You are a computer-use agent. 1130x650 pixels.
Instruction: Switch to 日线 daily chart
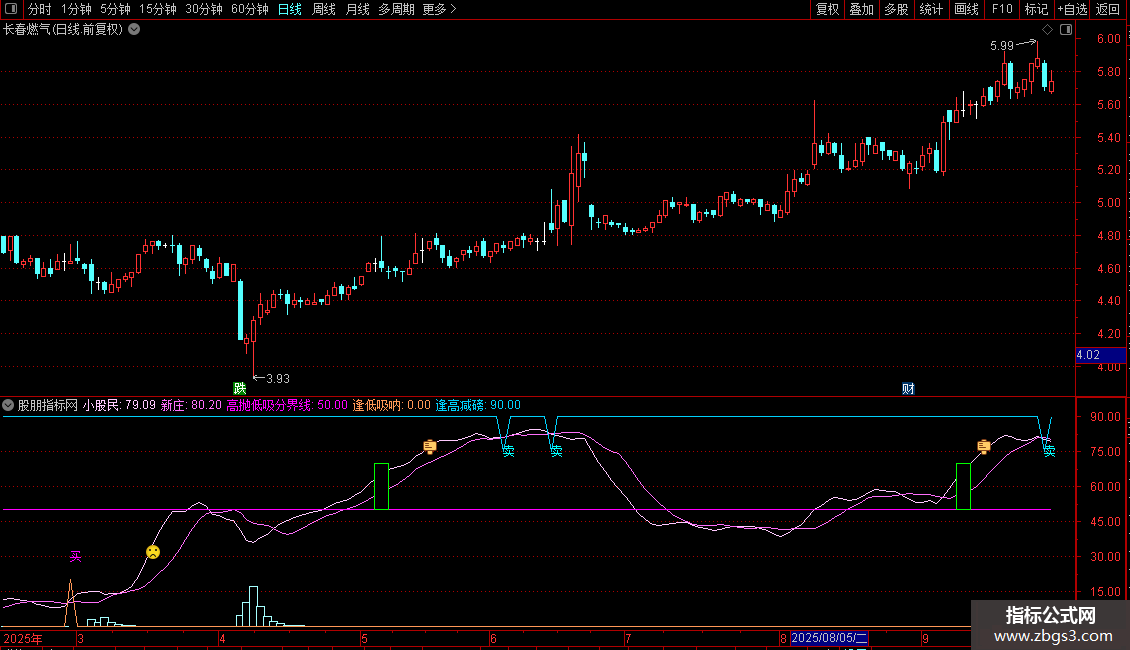290,9
